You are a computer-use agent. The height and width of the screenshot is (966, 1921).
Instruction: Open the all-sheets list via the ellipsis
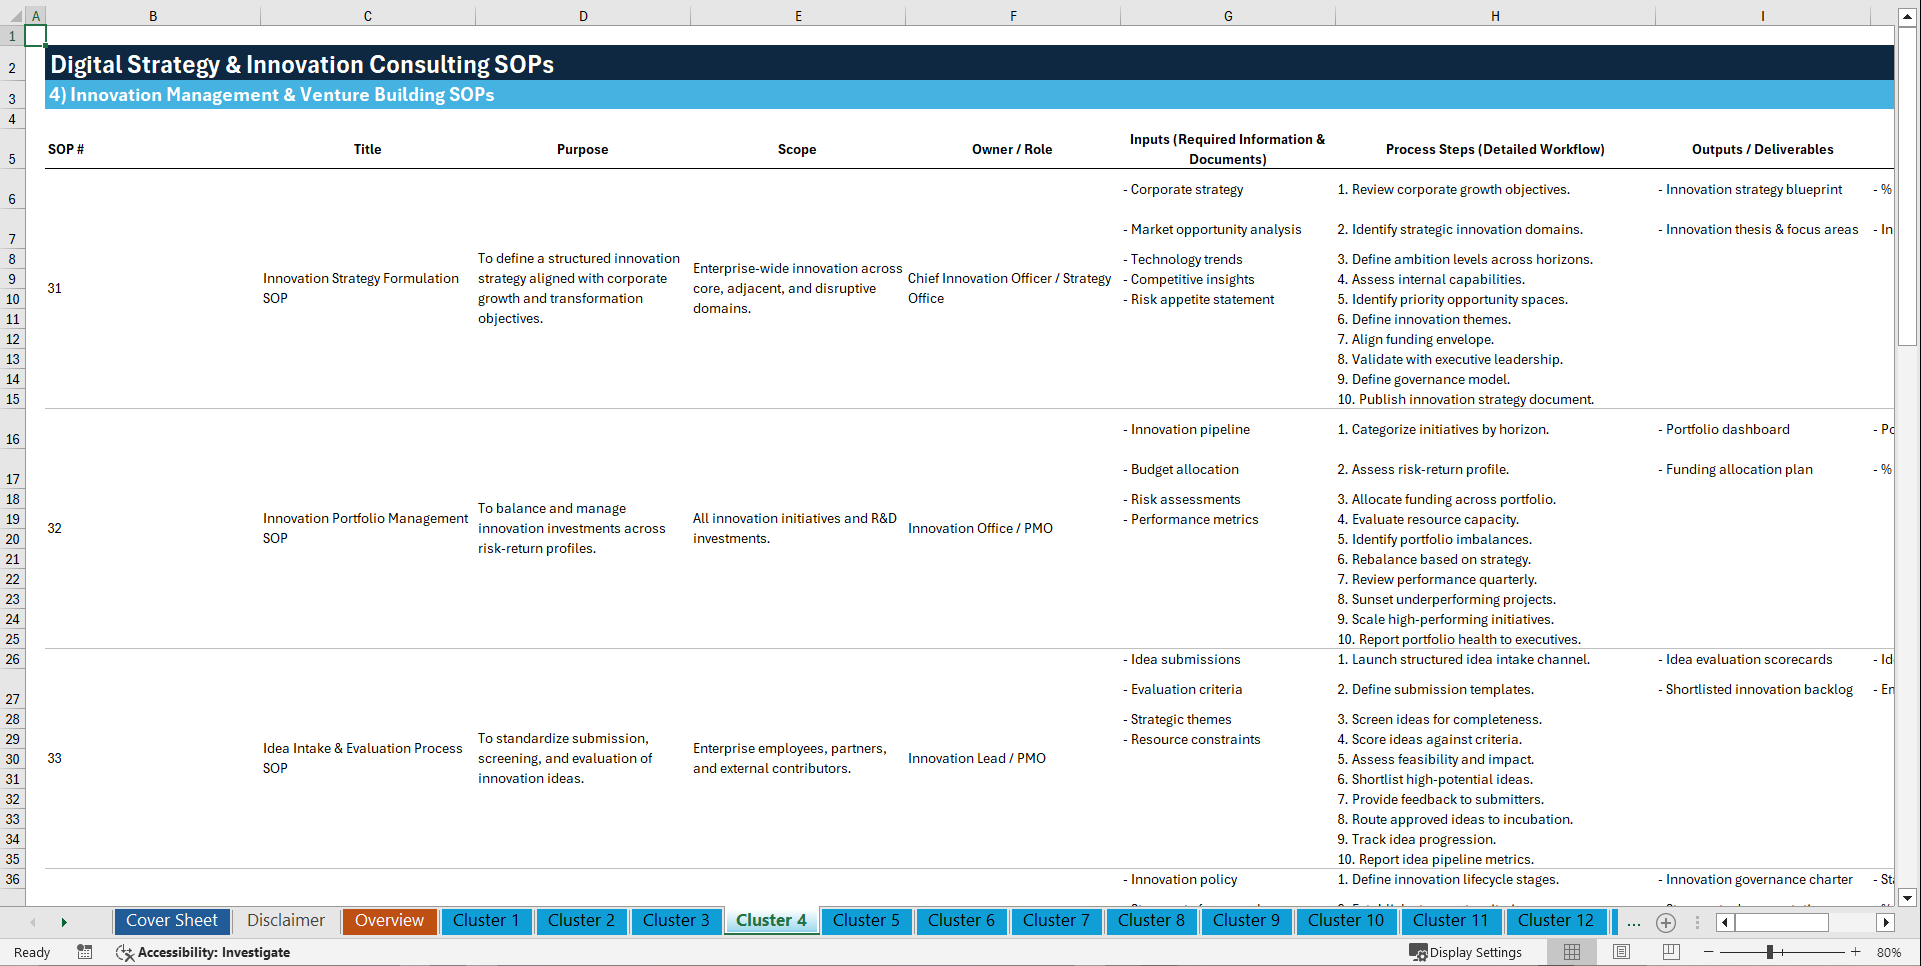(1634, 922)
